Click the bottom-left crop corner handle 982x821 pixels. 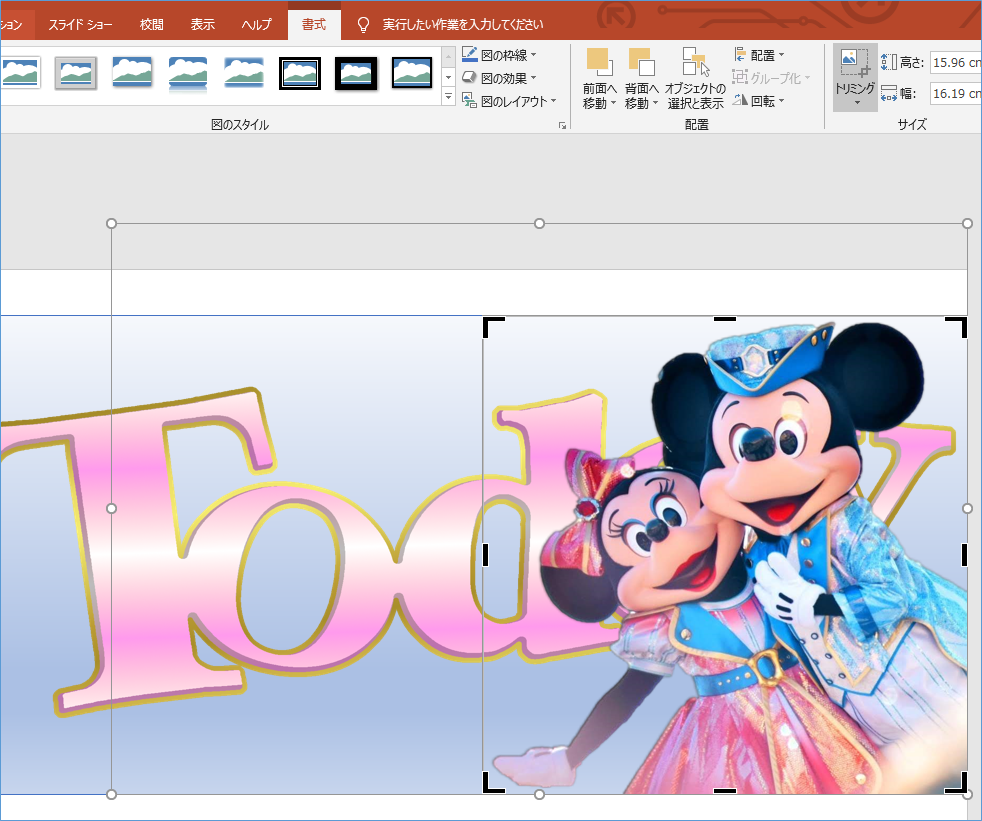click(x=490, y=787)
